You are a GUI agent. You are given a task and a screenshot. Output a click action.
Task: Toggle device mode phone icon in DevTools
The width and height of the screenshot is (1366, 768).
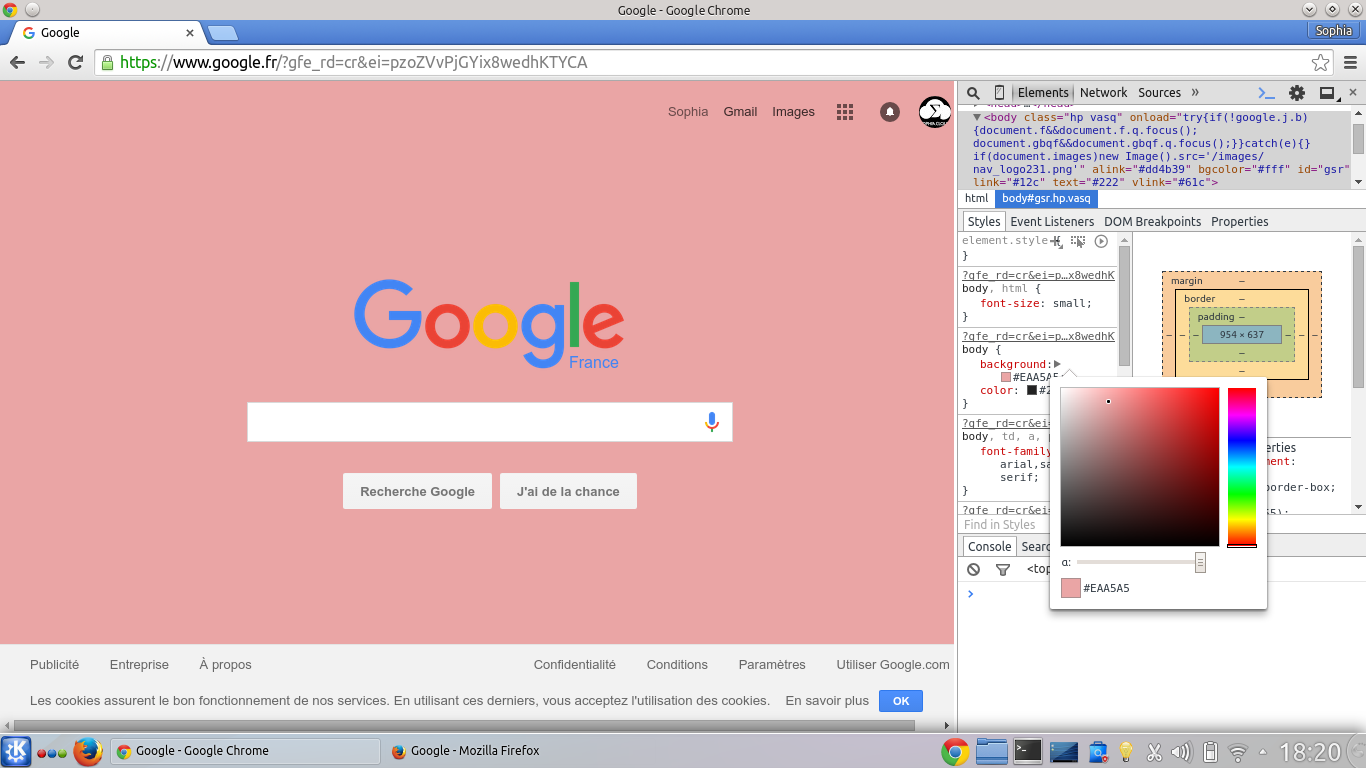point(999,92)
